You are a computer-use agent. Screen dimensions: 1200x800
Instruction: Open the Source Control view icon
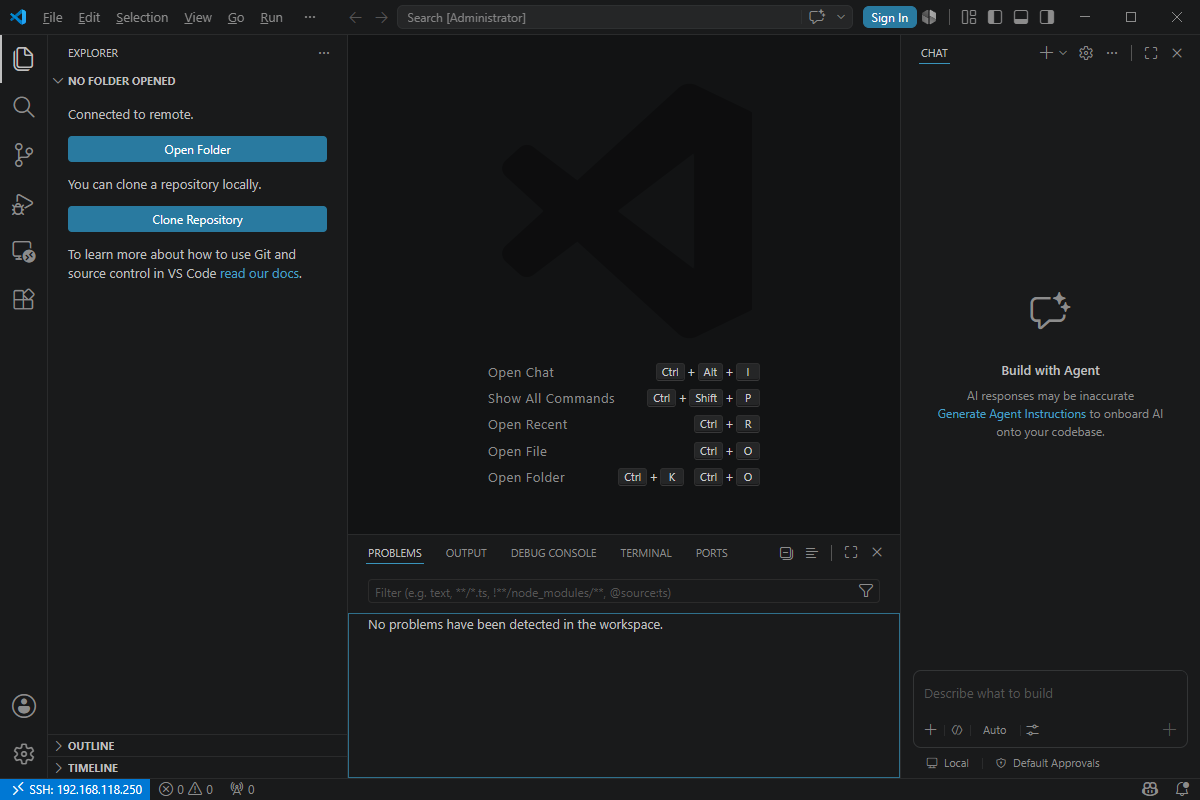(23, 155)
